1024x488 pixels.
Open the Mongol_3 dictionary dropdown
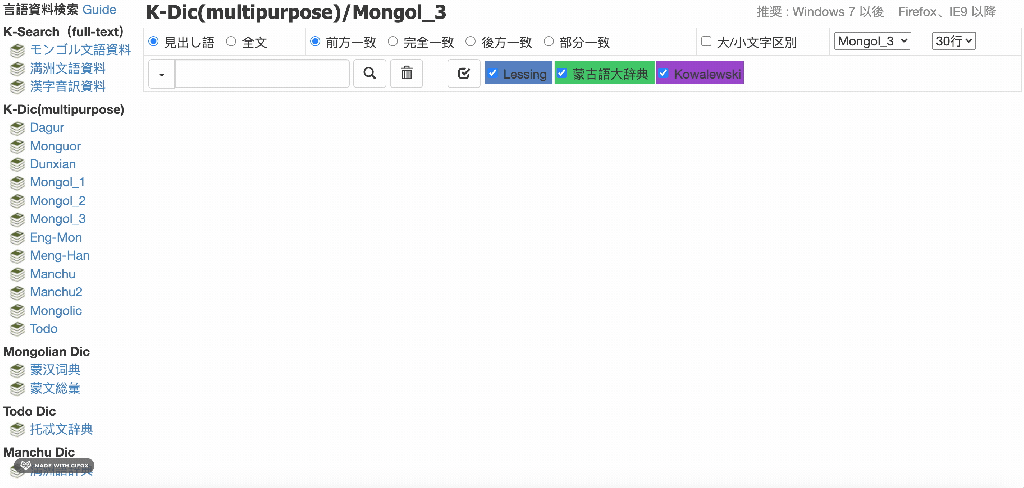(872, 41)
